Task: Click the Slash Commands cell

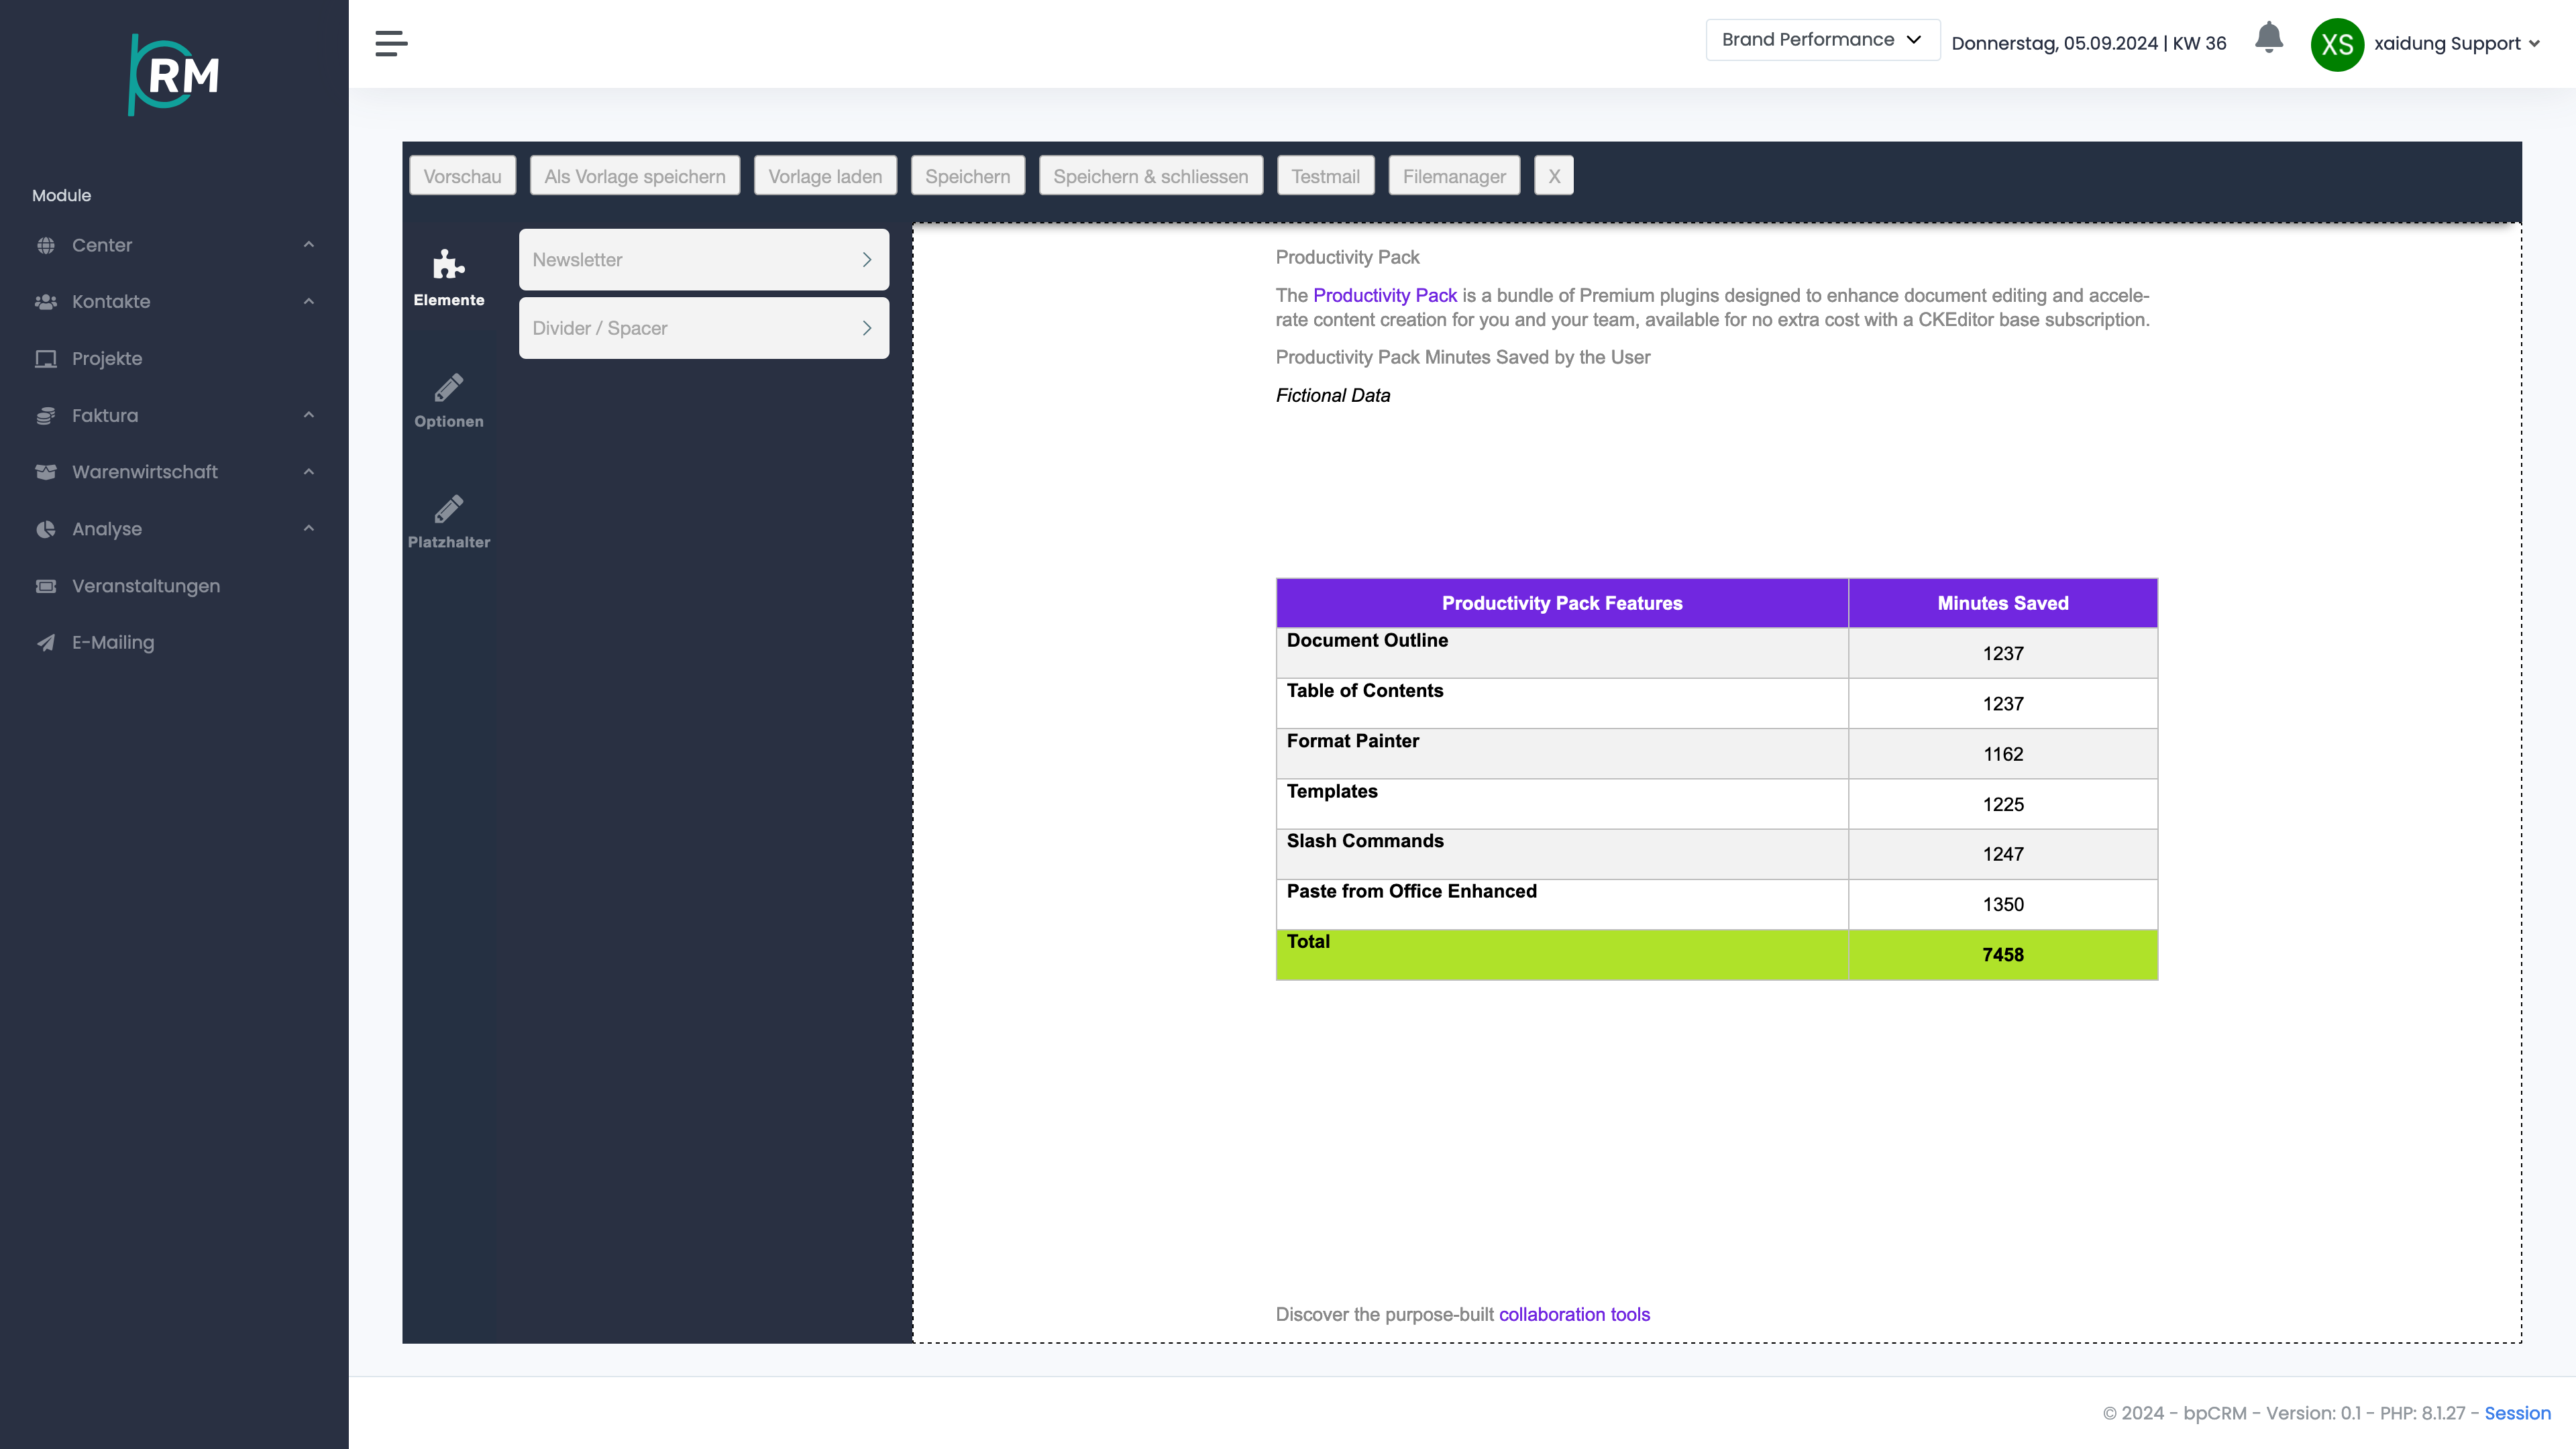Action: pyautogui.click(x=1562, y=854)
